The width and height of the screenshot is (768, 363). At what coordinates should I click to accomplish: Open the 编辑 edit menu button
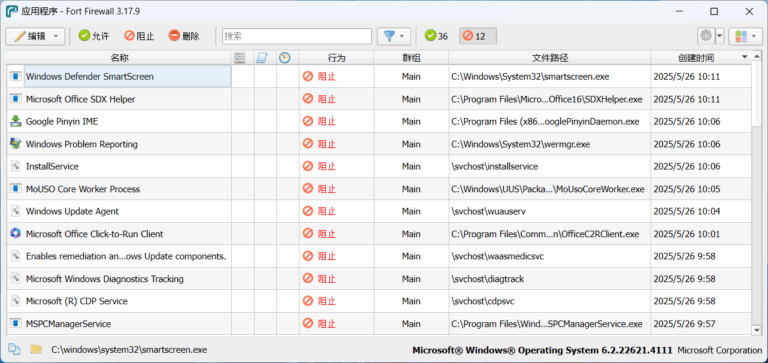click(x=35, y=36)
